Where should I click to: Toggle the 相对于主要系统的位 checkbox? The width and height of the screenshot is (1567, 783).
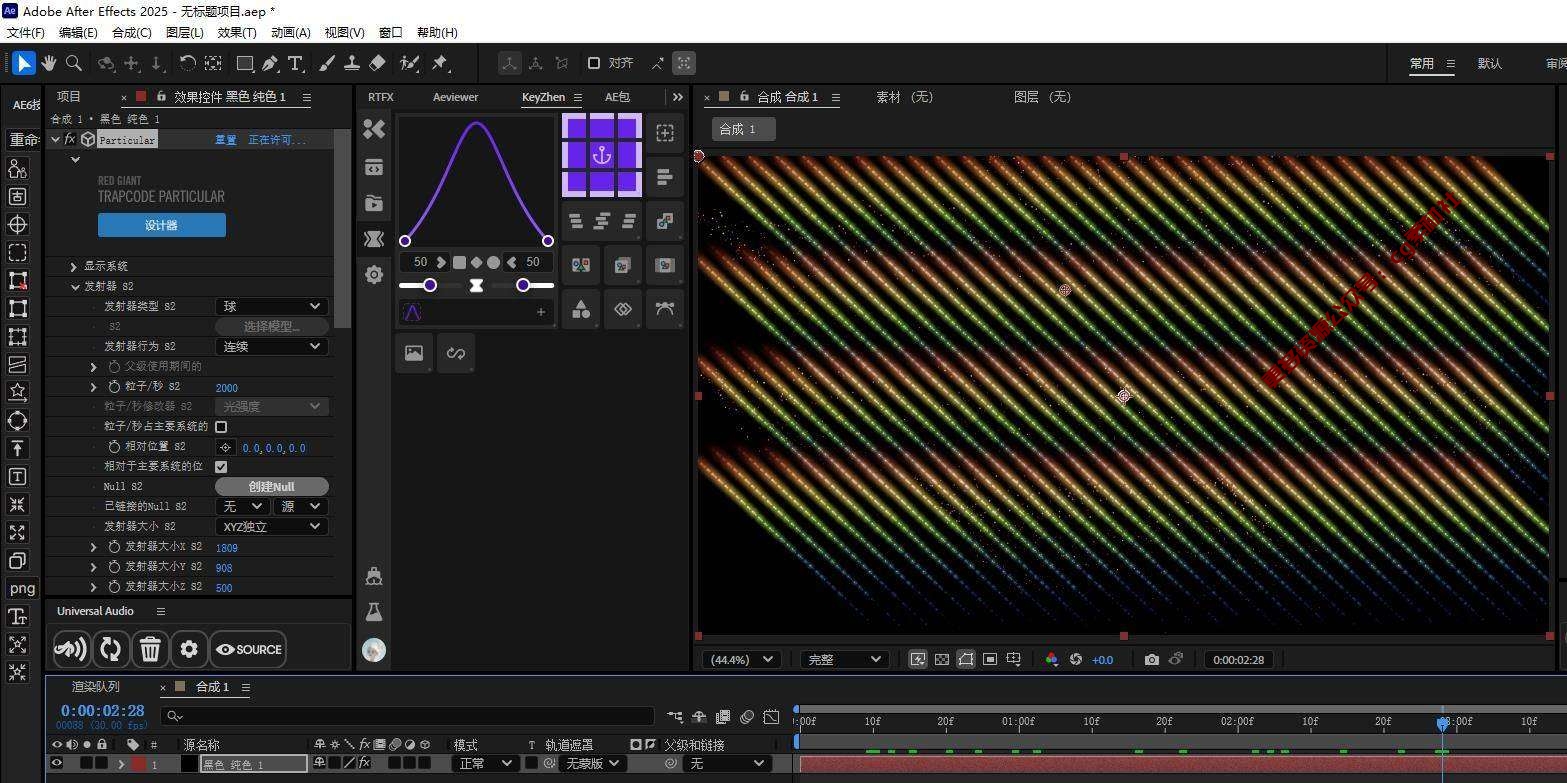coord(221,466)
